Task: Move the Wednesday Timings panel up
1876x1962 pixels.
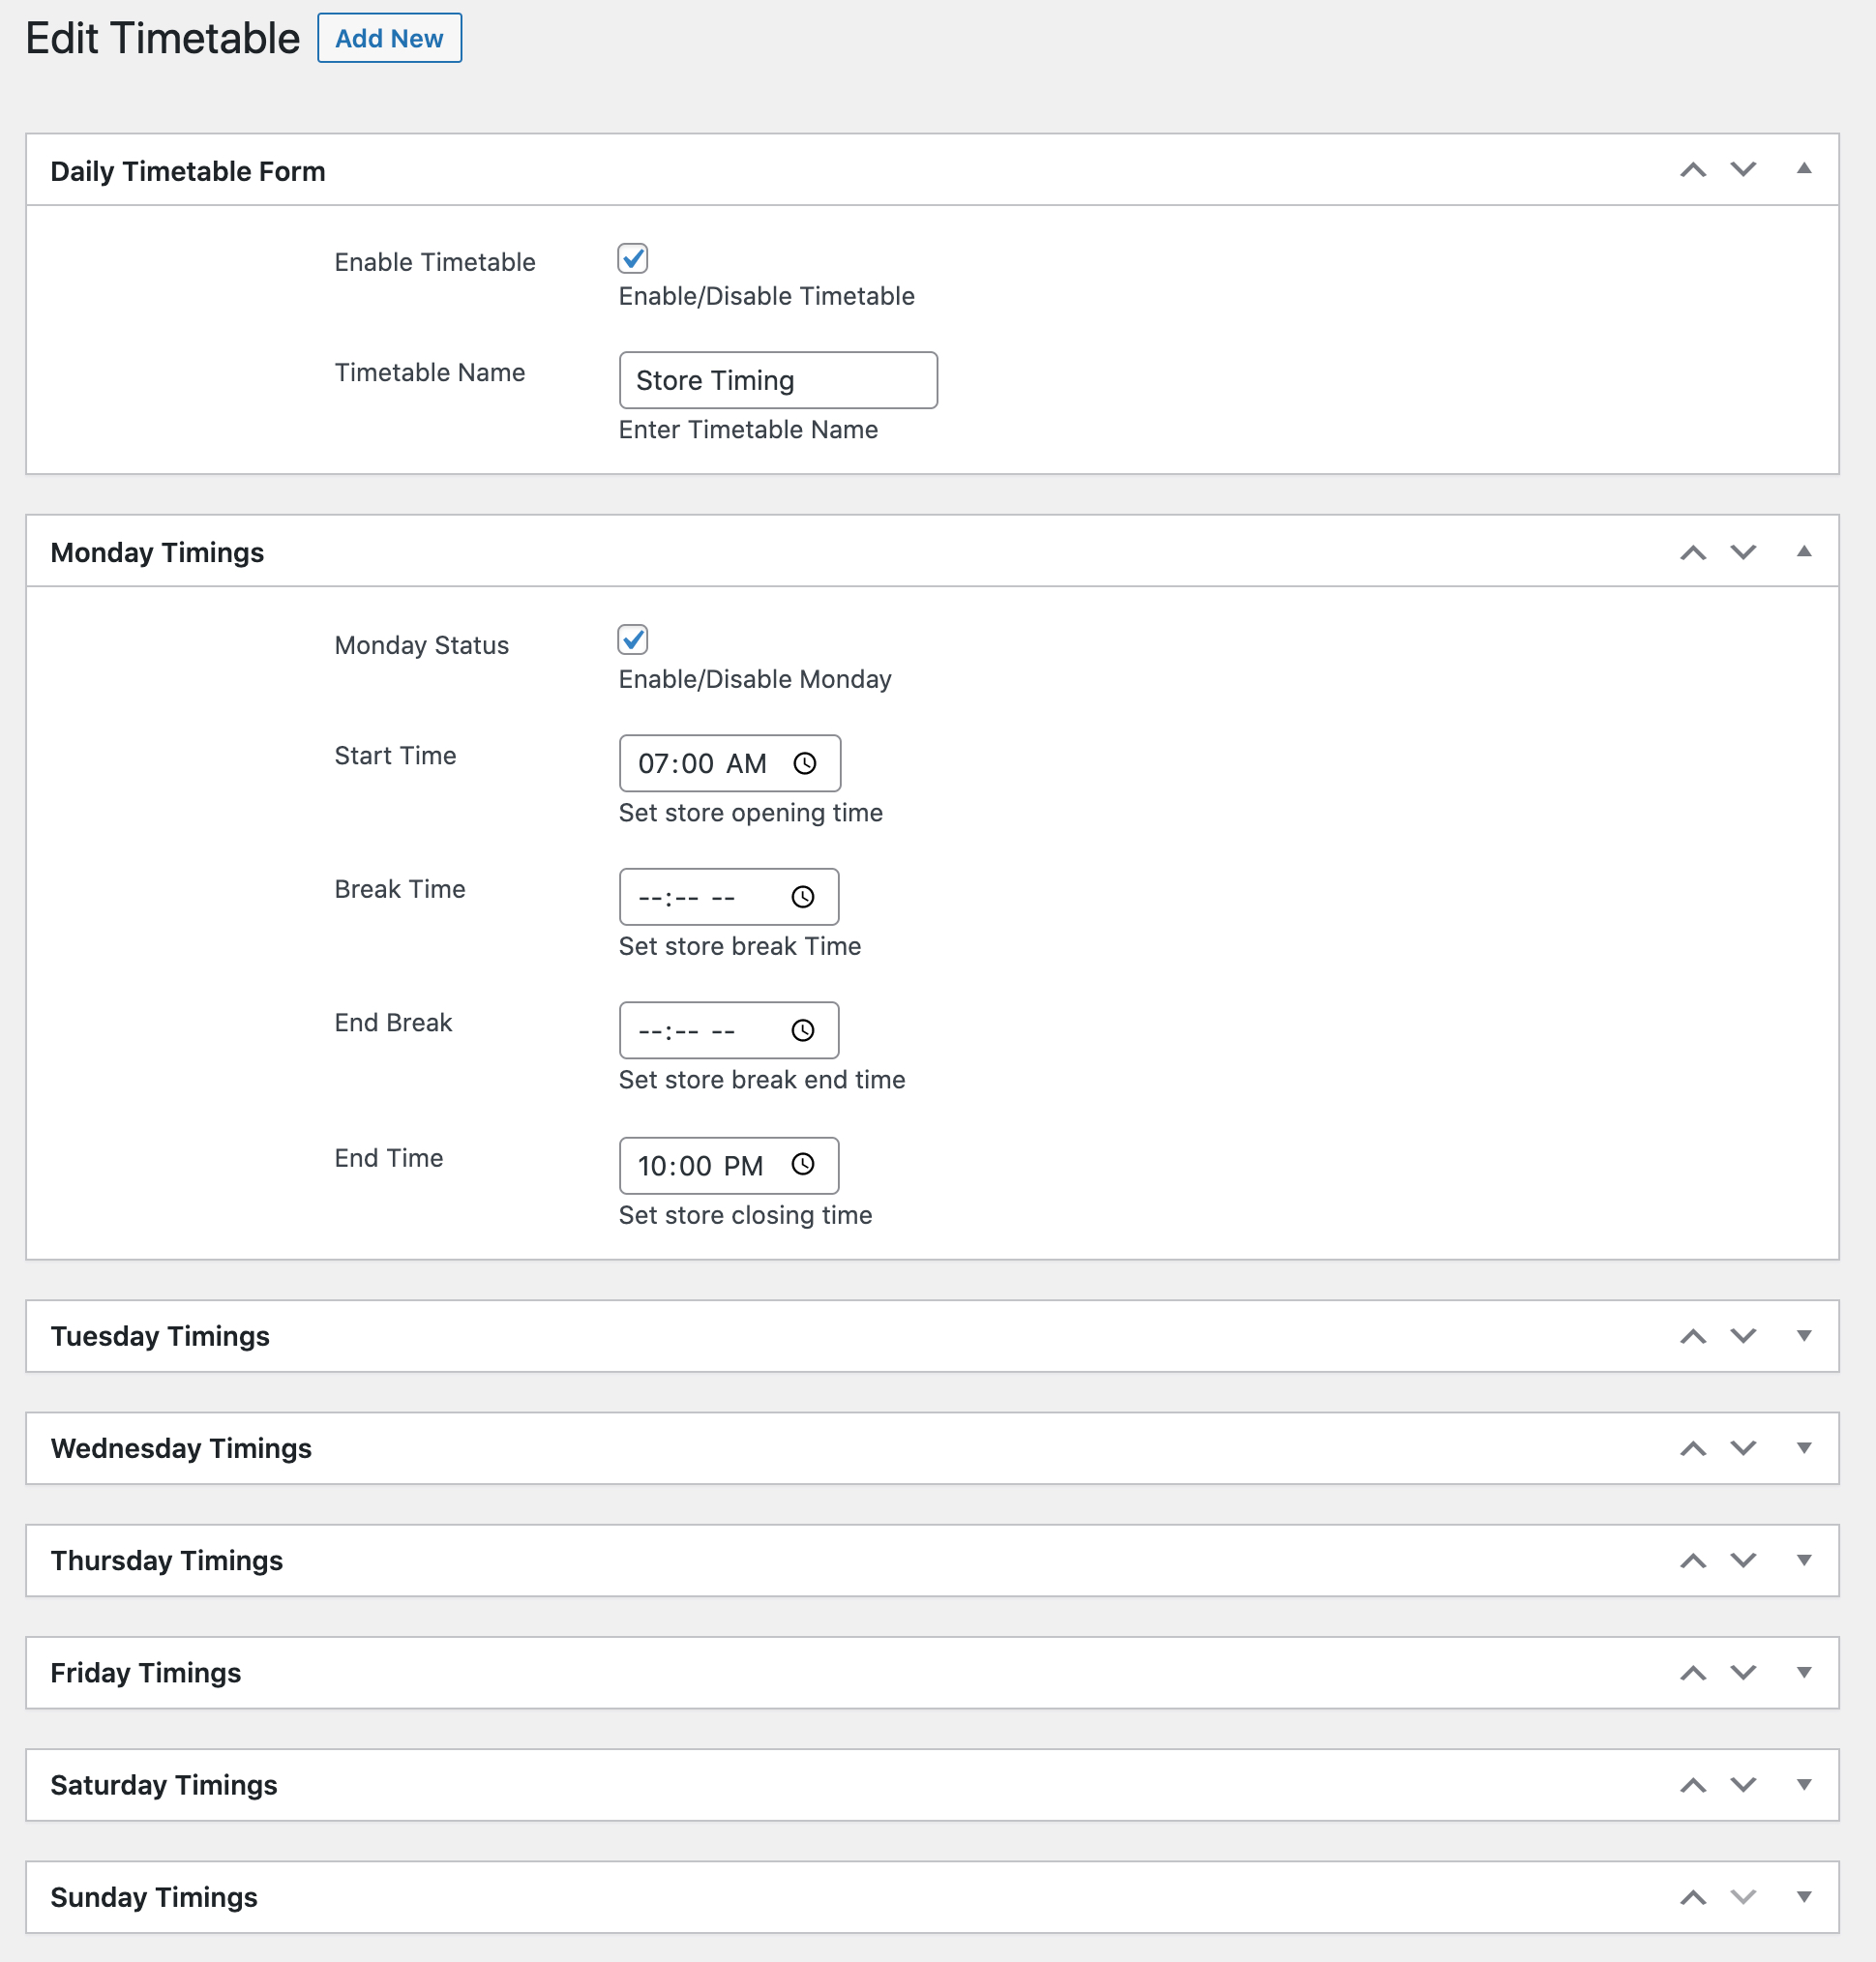Action: (1693, 1448)
